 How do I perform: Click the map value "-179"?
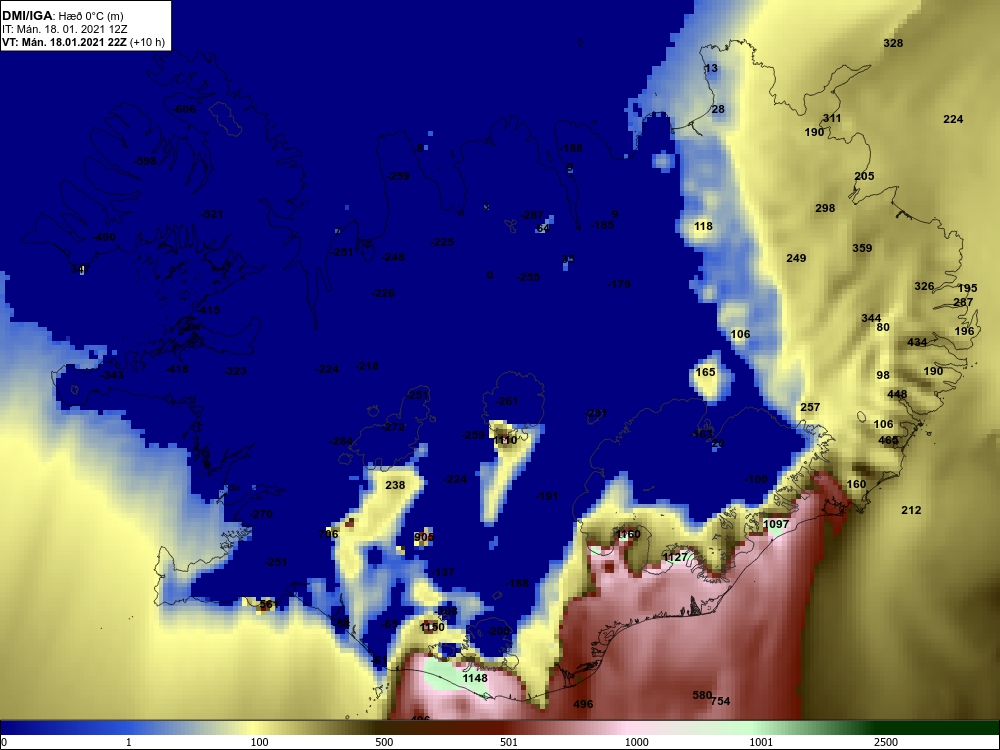619,284
